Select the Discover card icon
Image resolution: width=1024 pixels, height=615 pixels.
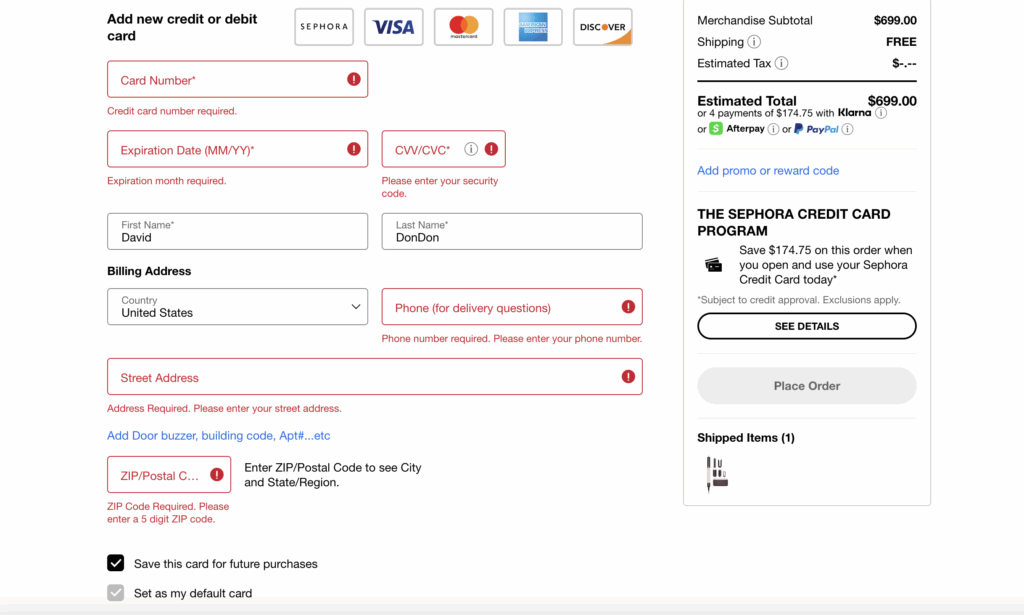point(603,27)
